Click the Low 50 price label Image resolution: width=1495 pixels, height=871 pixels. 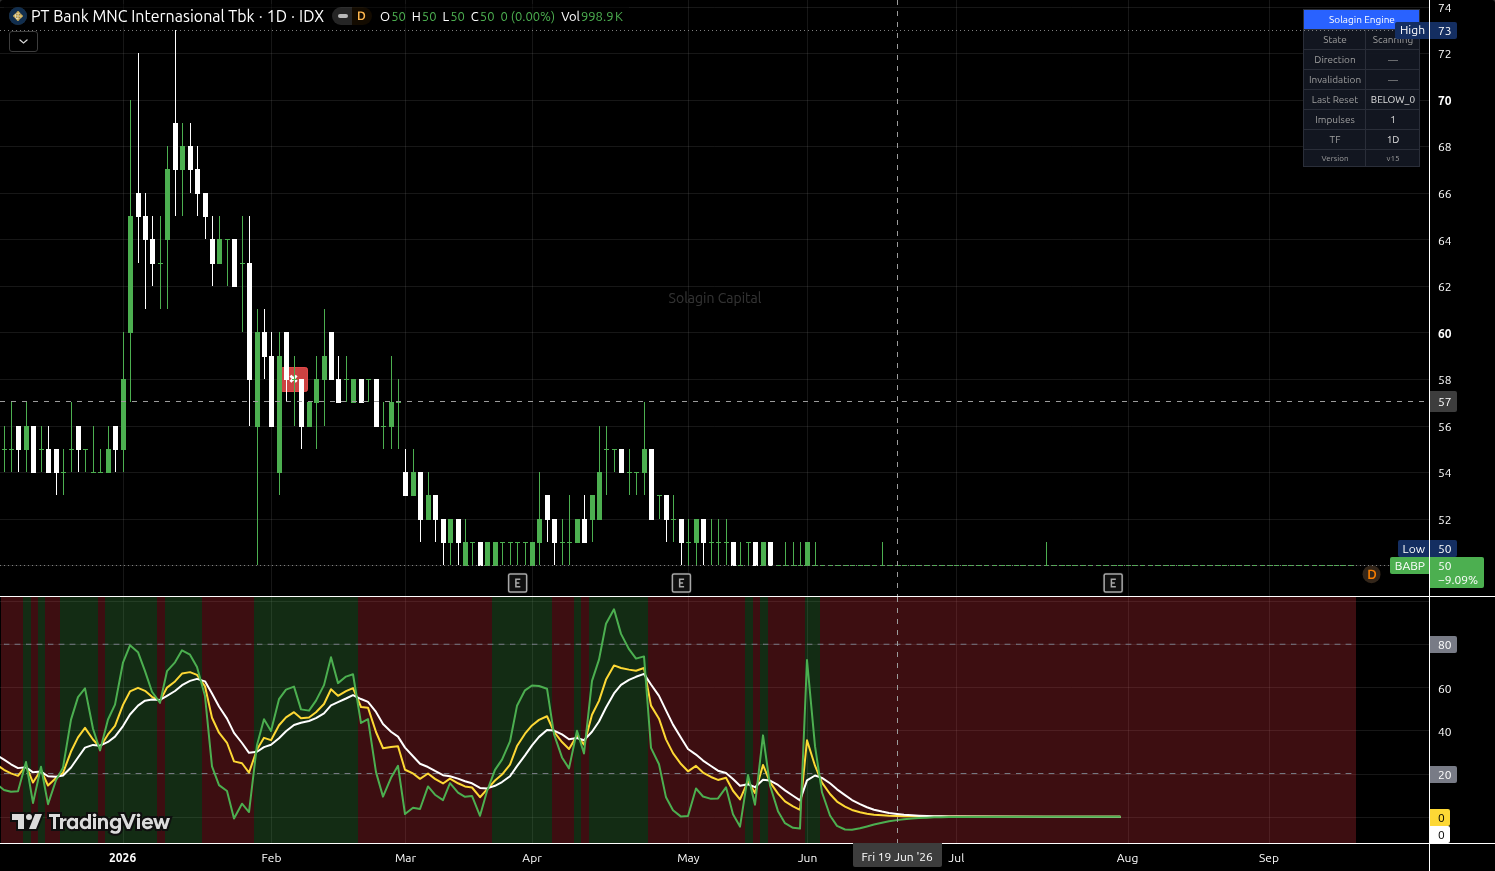[1427, 549]
